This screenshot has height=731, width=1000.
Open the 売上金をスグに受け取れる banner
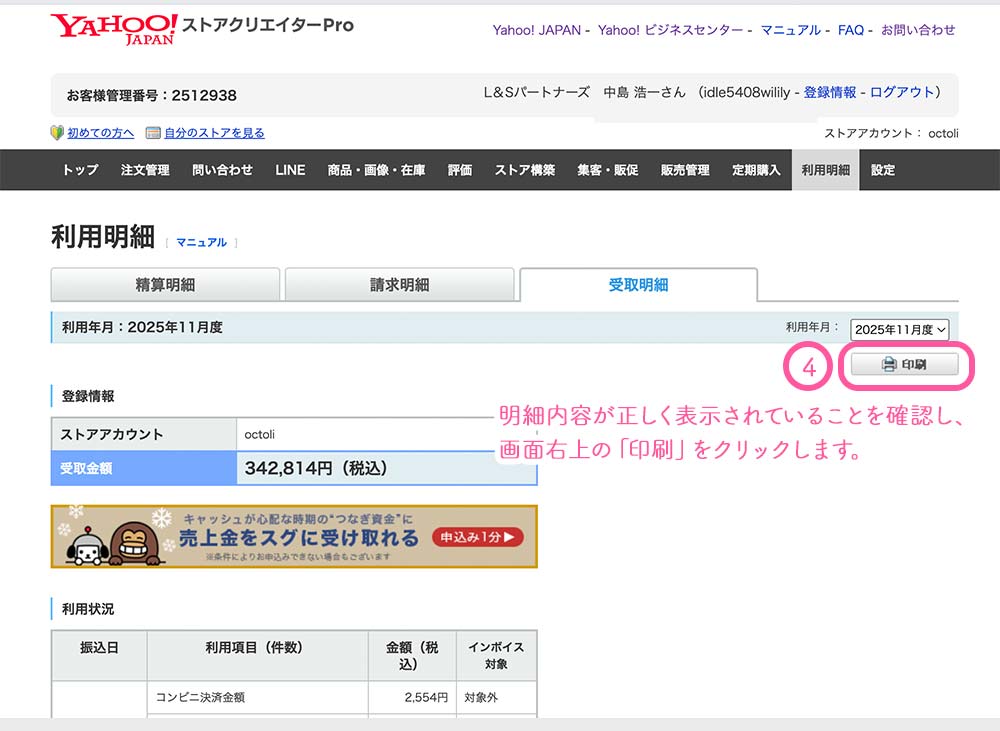(x=300, y=537)
